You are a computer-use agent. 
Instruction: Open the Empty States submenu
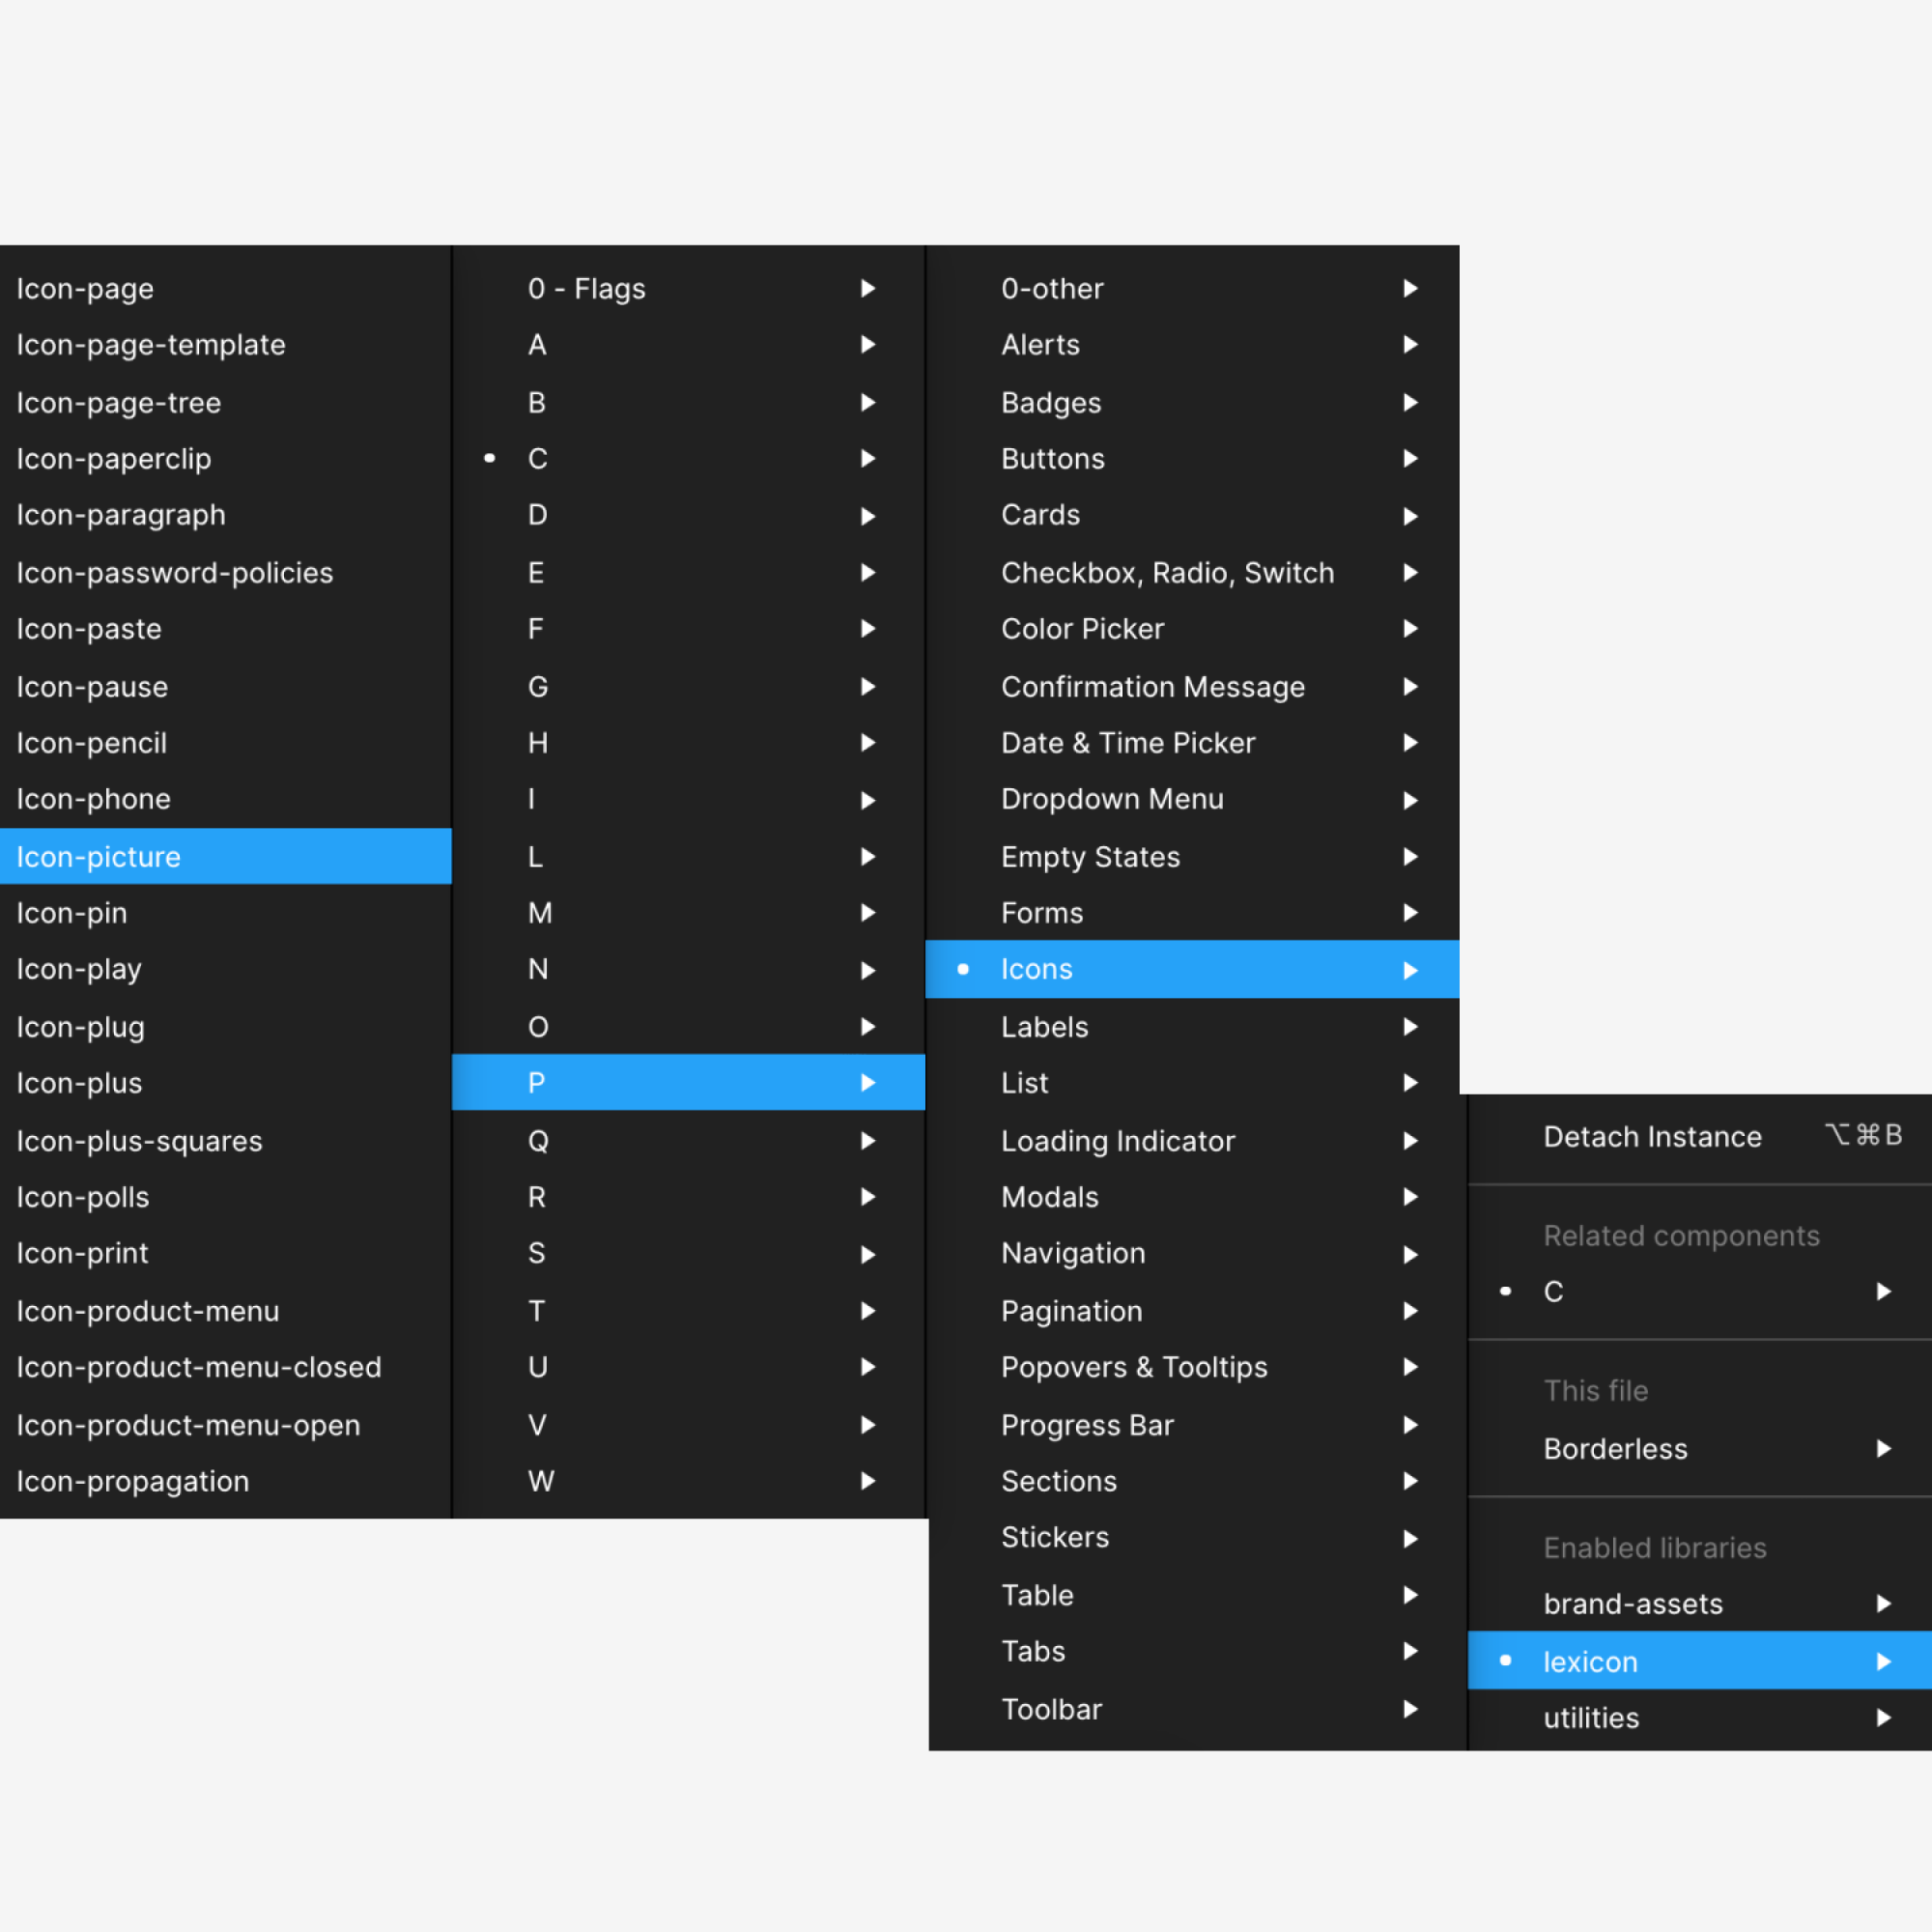(x=1190, y=856)
